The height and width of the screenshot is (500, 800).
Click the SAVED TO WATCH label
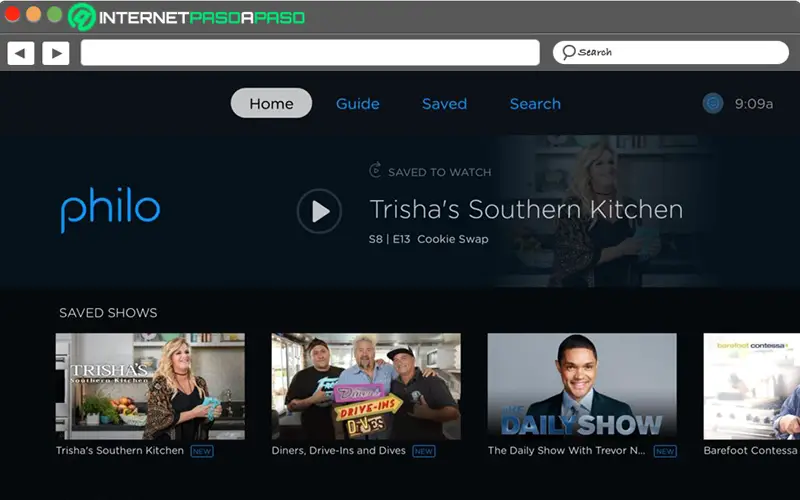coord(440,172)
